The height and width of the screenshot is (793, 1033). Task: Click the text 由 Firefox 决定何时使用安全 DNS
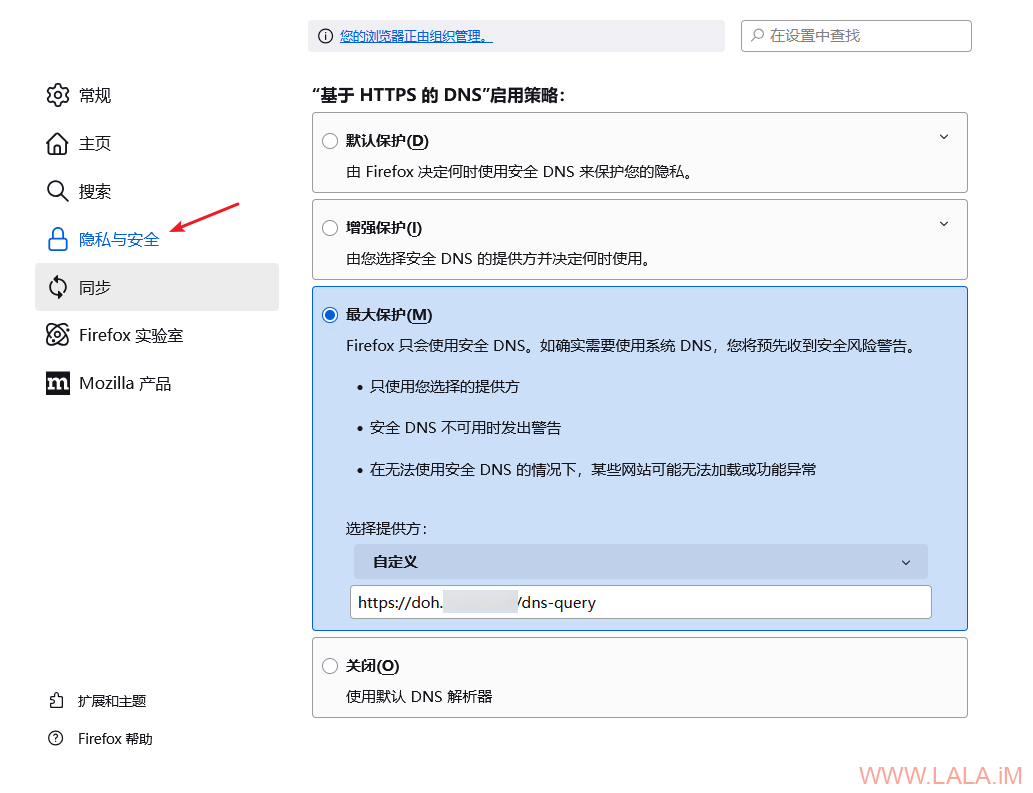point(519,172)
